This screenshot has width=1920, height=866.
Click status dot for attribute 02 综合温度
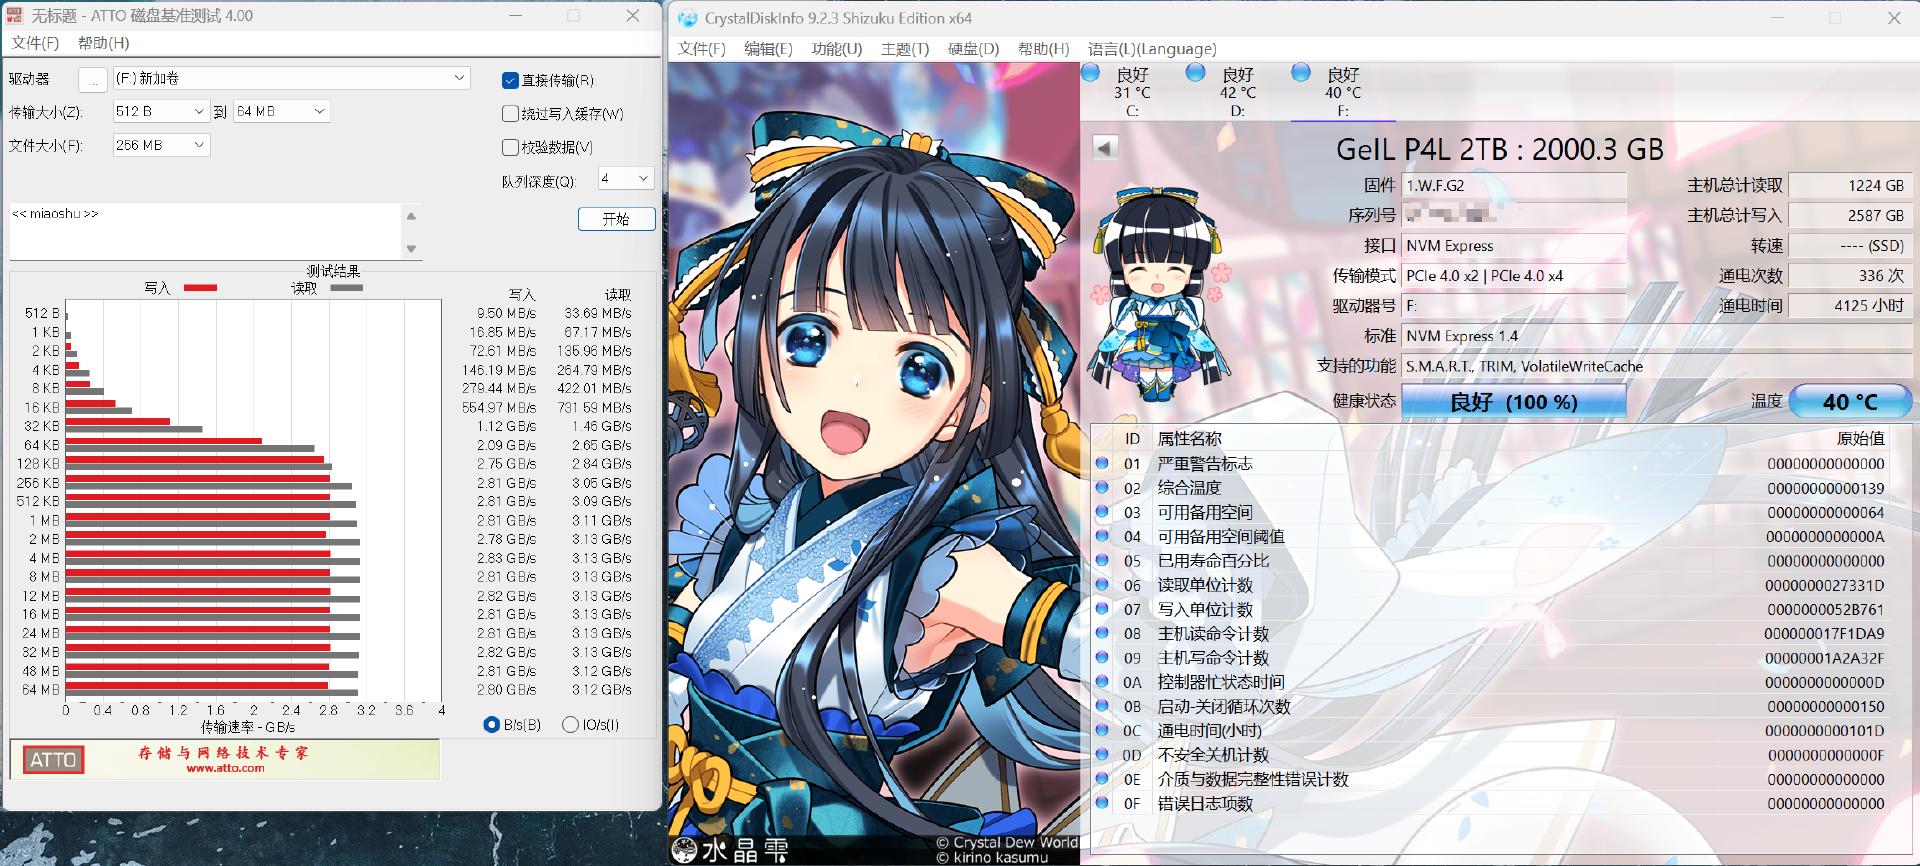pos(1102,487)
